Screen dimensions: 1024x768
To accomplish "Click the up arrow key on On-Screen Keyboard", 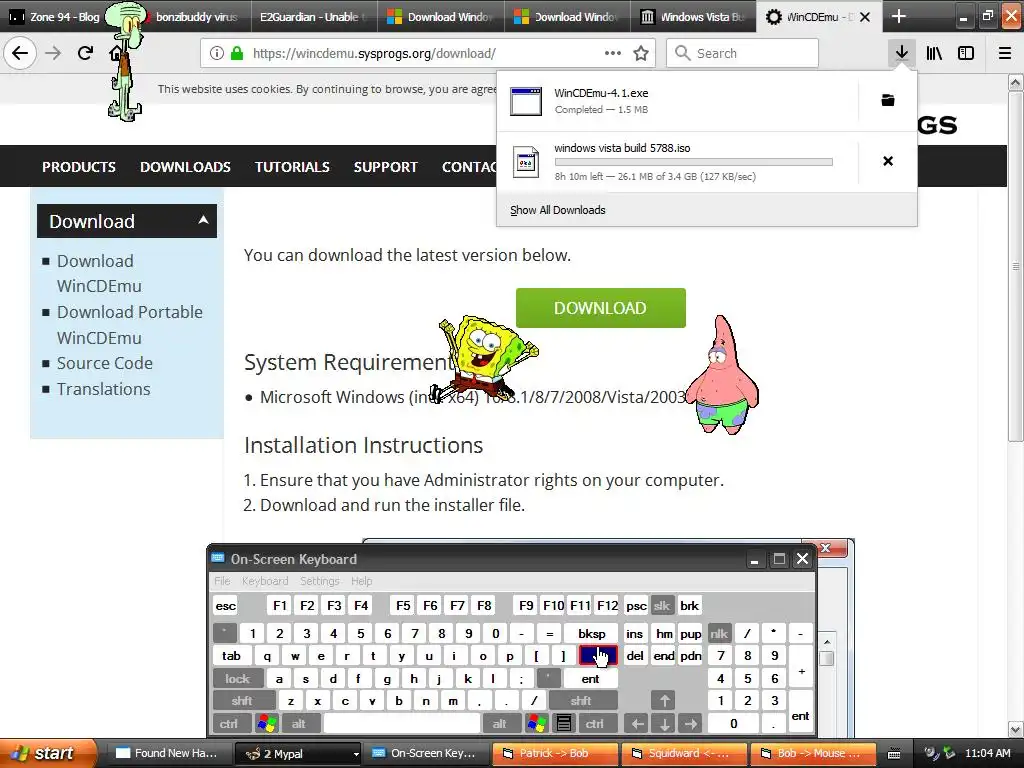I will coord(664,701).
